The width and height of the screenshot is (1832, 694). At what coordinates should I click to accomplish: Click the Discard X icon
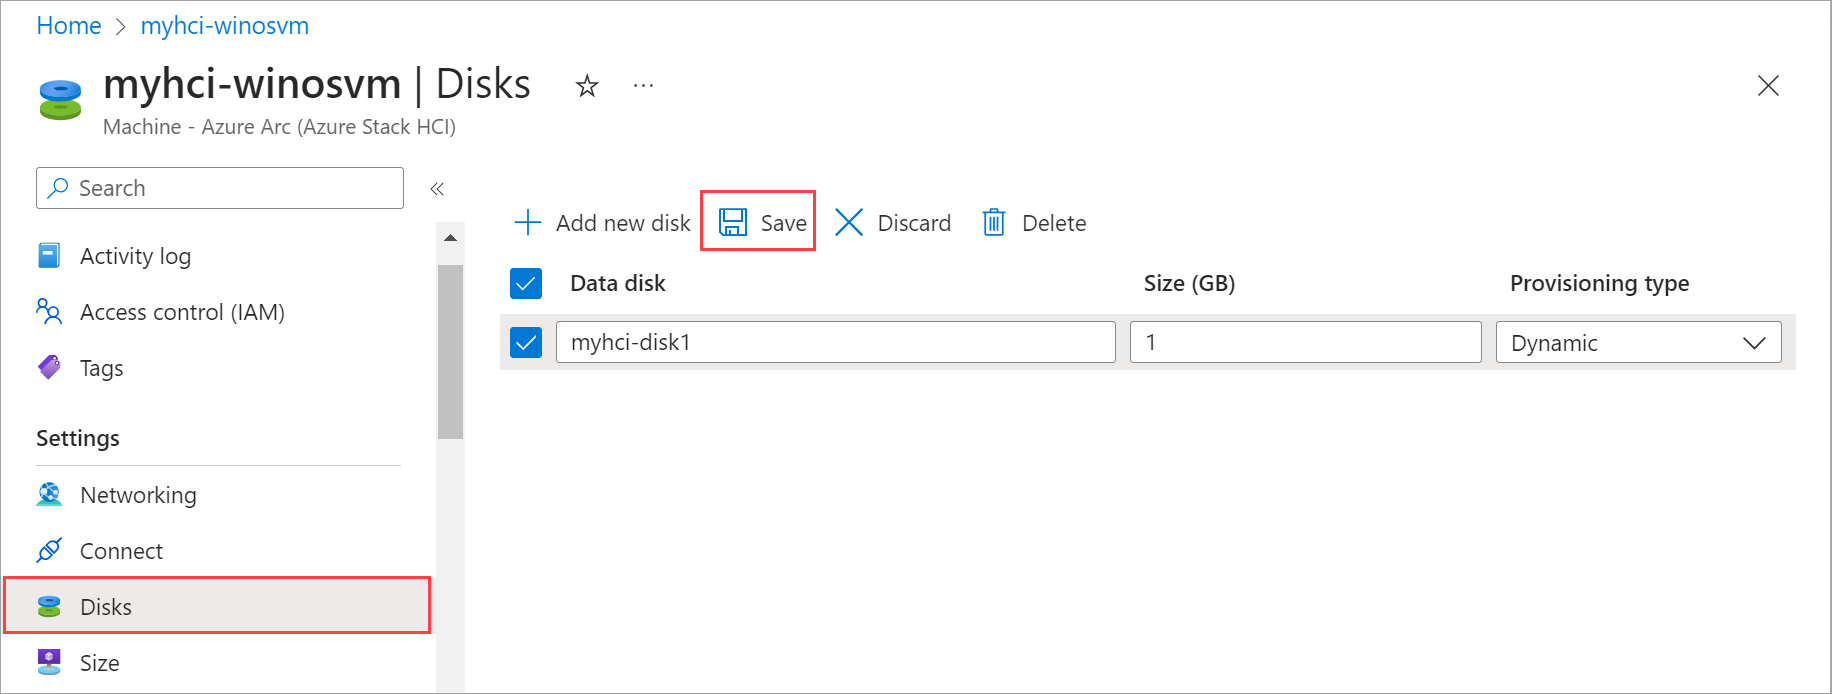click(x=849, y=222)
